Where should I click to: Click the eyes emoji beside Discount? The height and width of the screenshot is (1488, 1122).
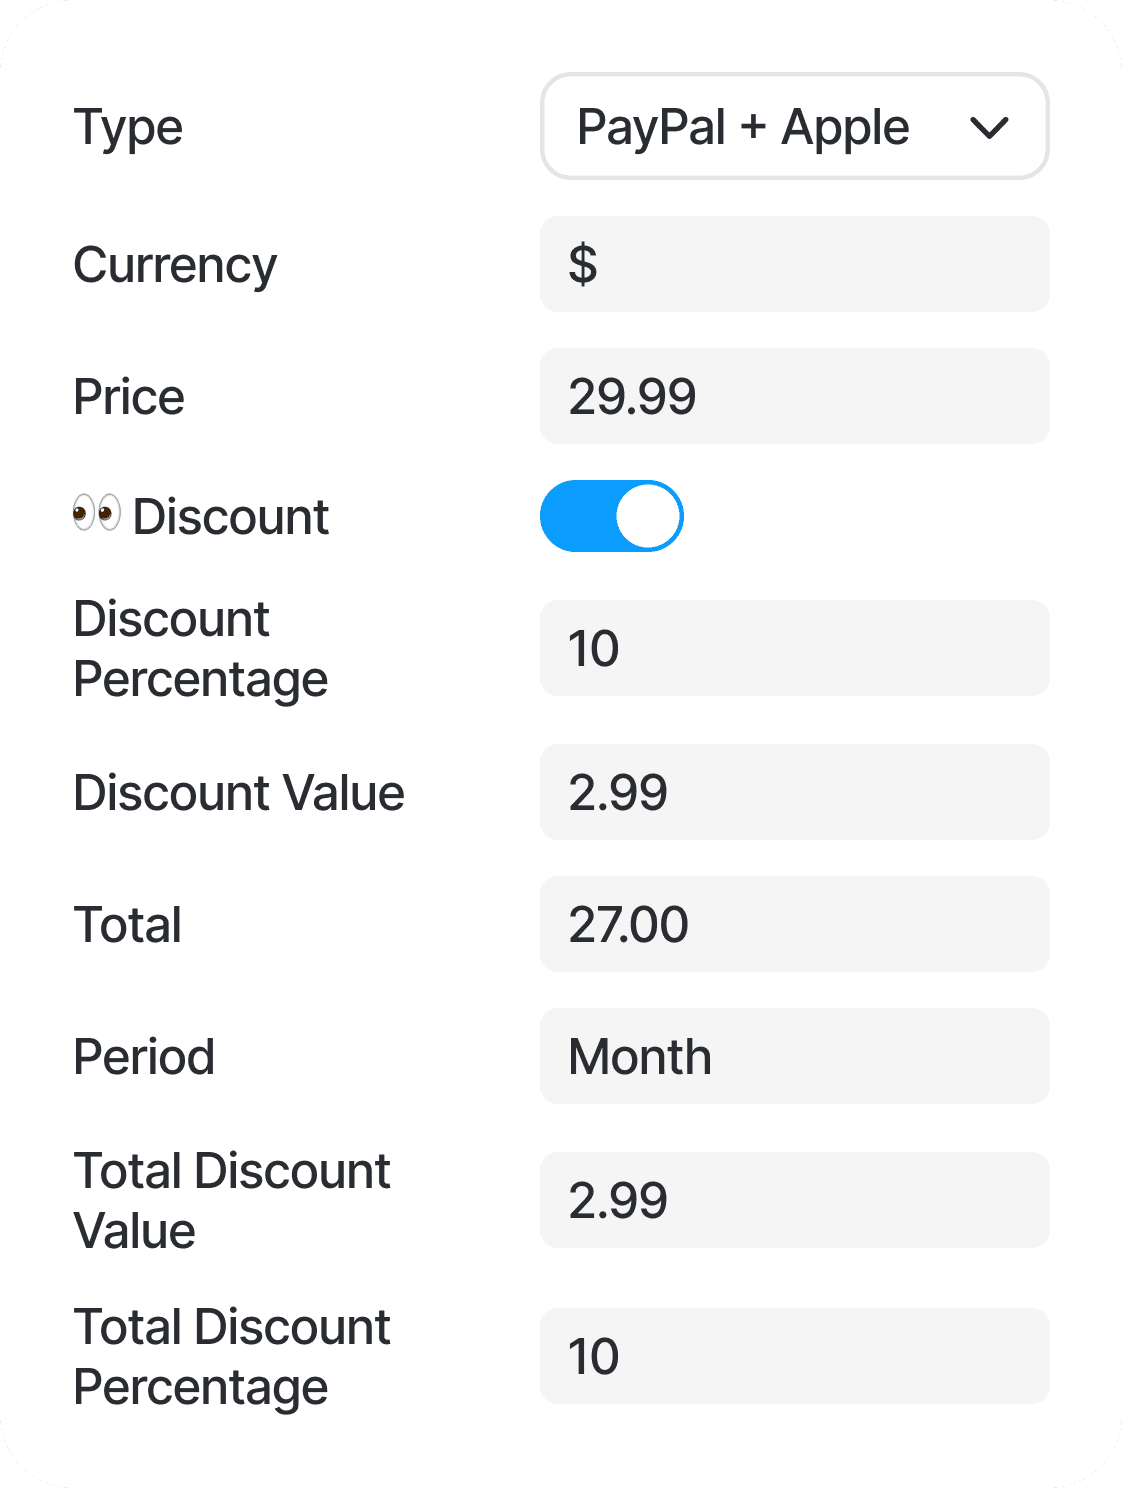[x=97, y=514]
